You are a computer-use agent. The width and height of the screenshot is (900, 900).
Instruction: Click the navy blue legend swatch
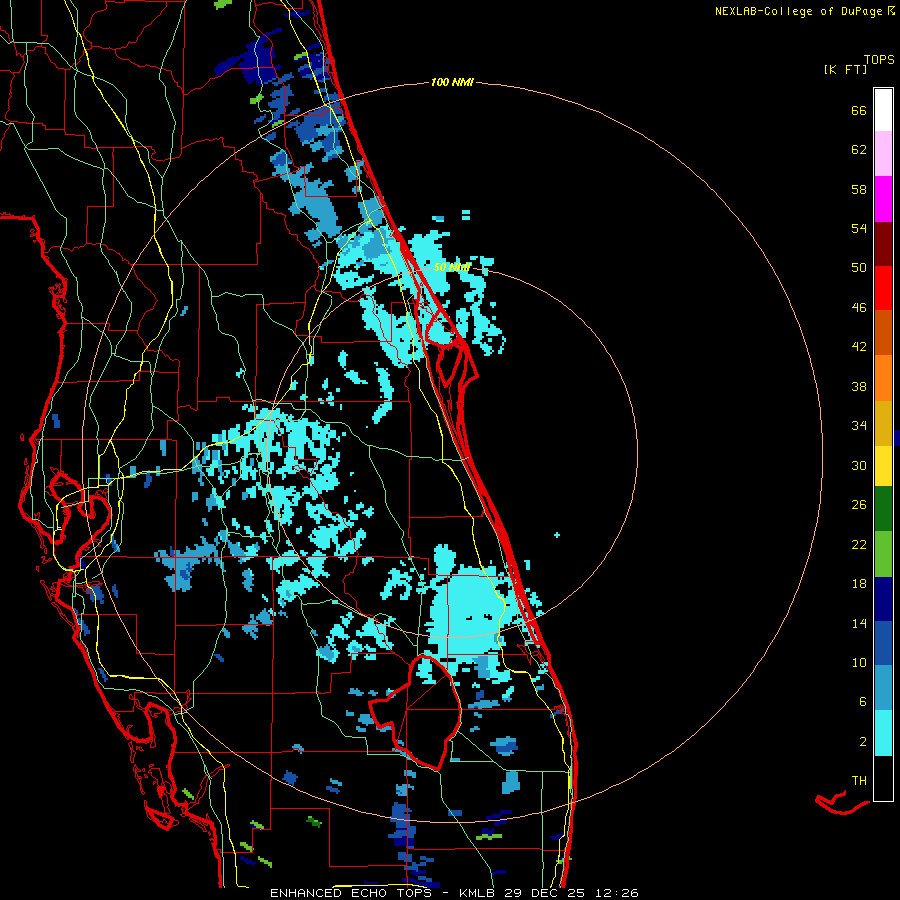click(883, 599)
